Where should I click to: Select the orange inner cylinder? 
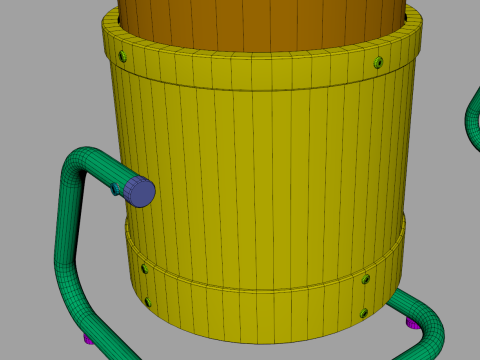262,25
